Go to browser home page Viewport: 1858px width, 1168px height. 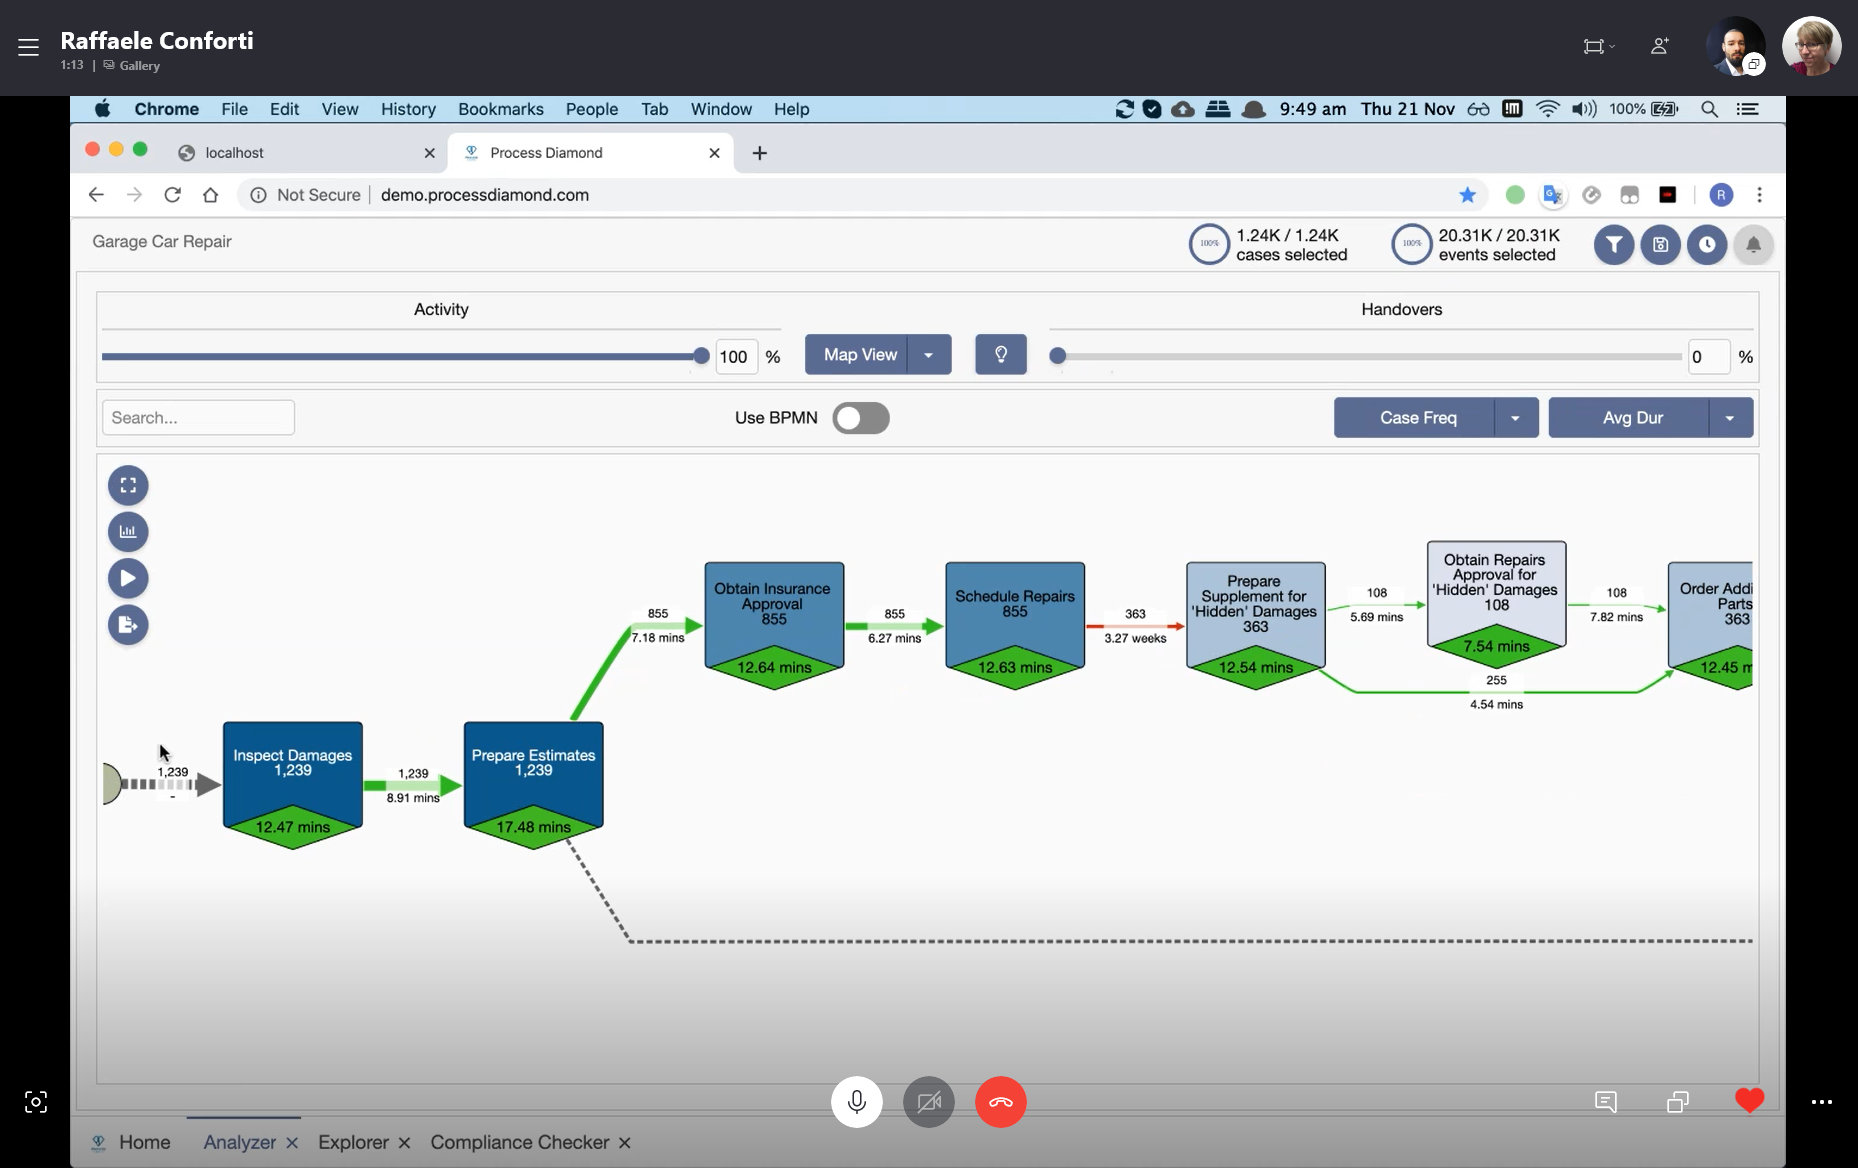tap(210, 195)
